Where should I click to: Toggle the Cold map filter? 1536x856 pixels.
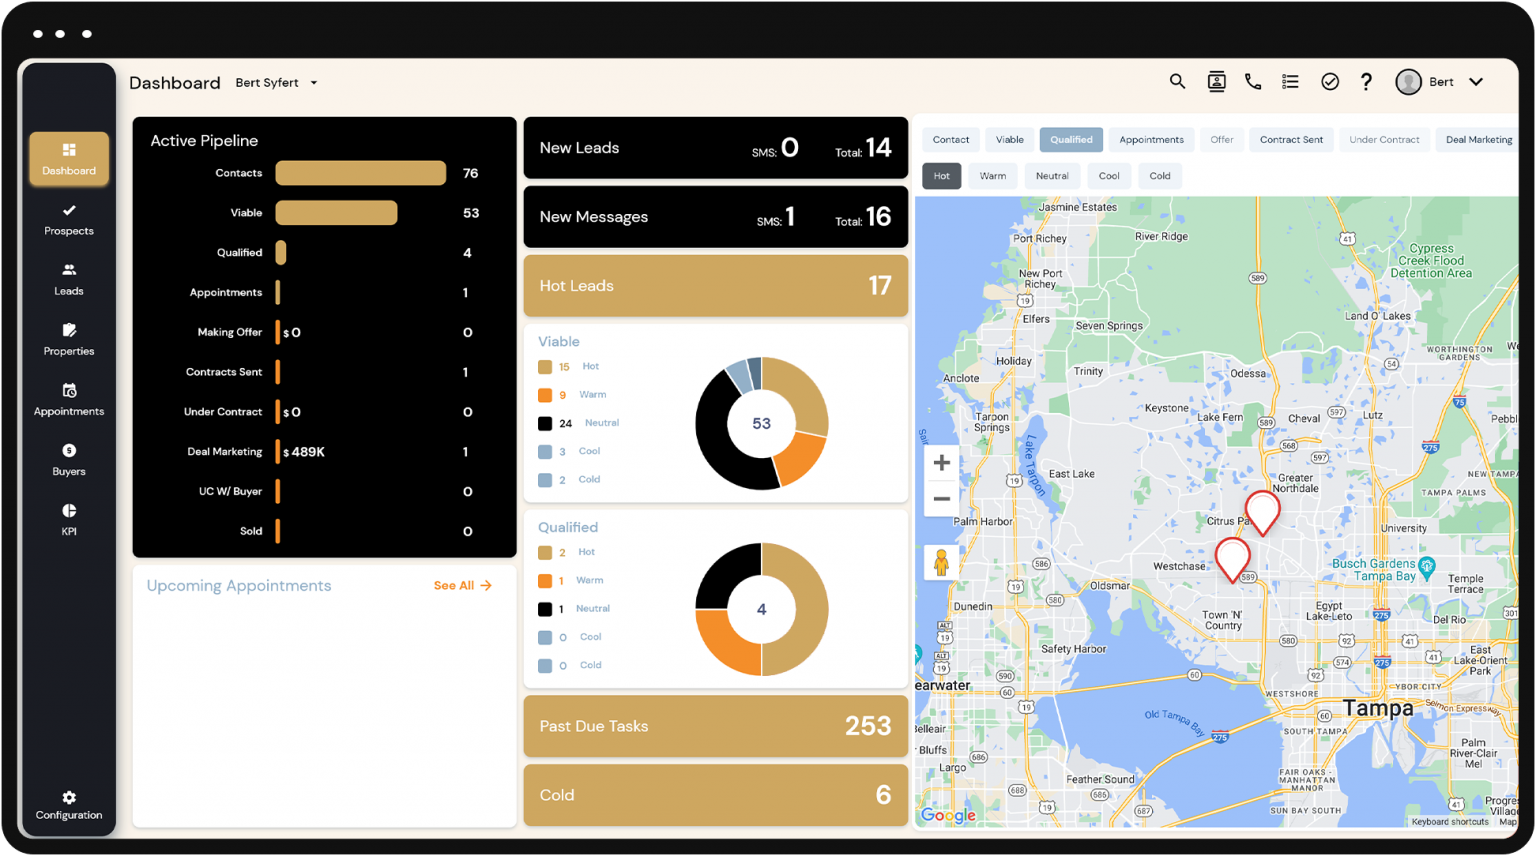coord(1160,176)
